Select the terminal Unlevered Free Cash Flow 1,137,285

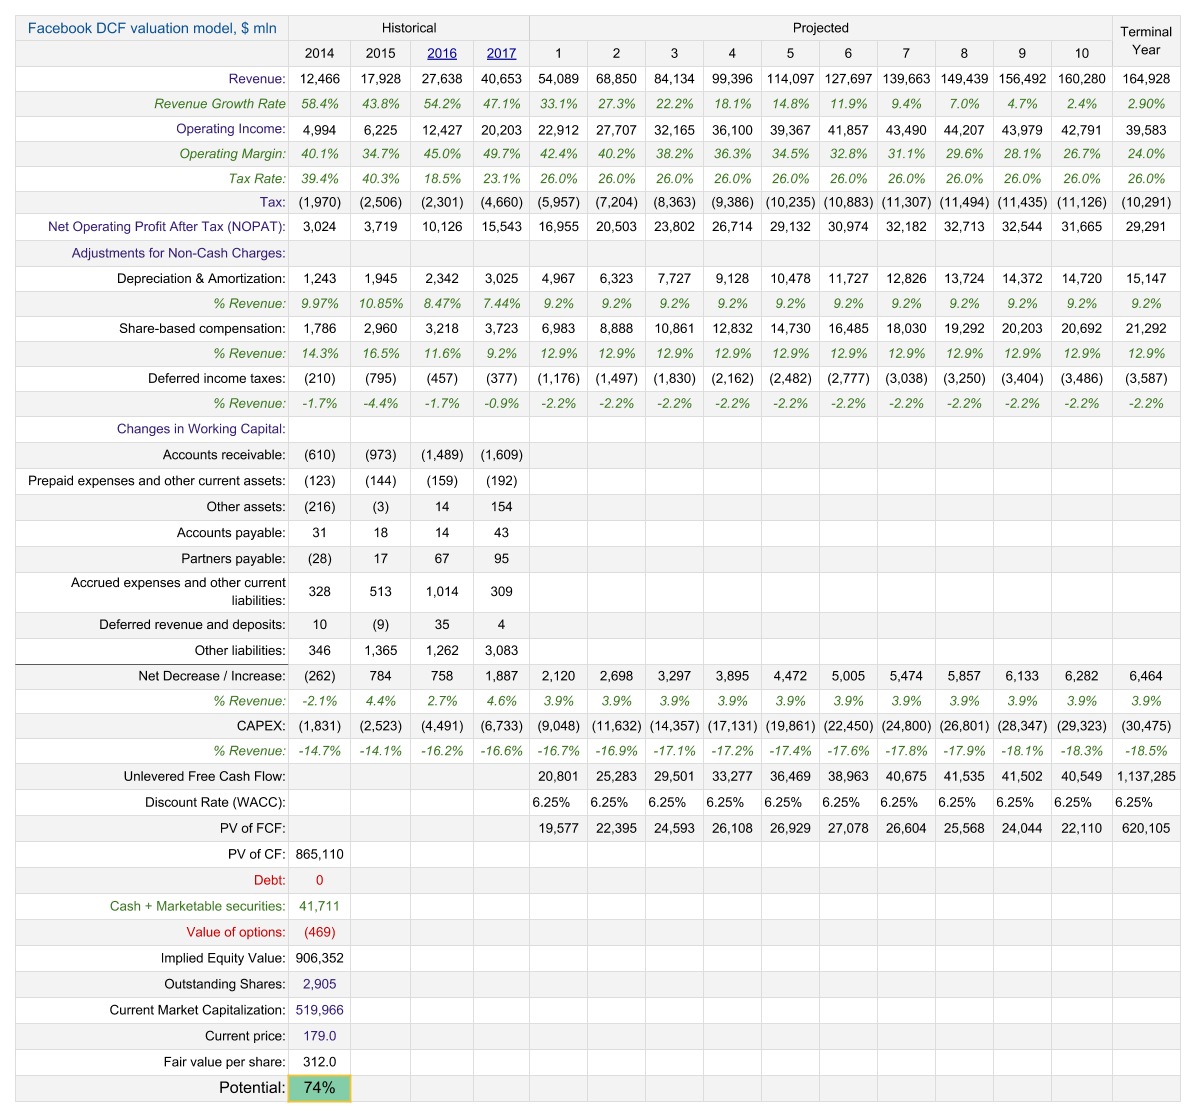1146,776
